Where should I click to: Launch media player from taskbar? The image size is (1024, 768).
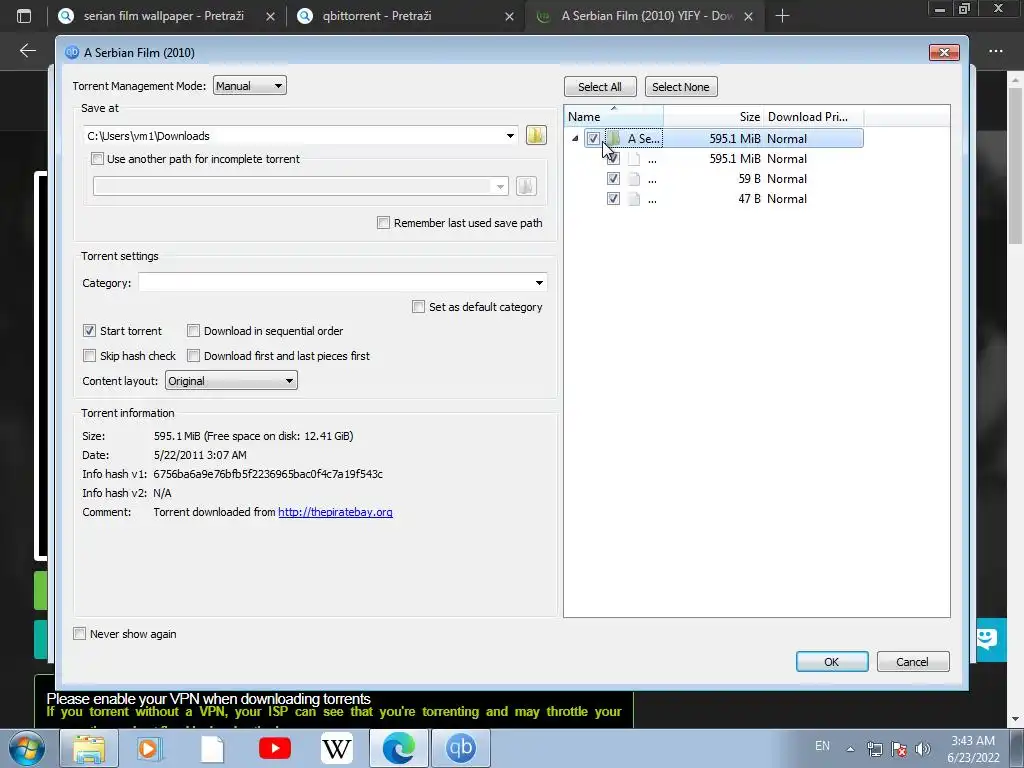tap(148, 748)
